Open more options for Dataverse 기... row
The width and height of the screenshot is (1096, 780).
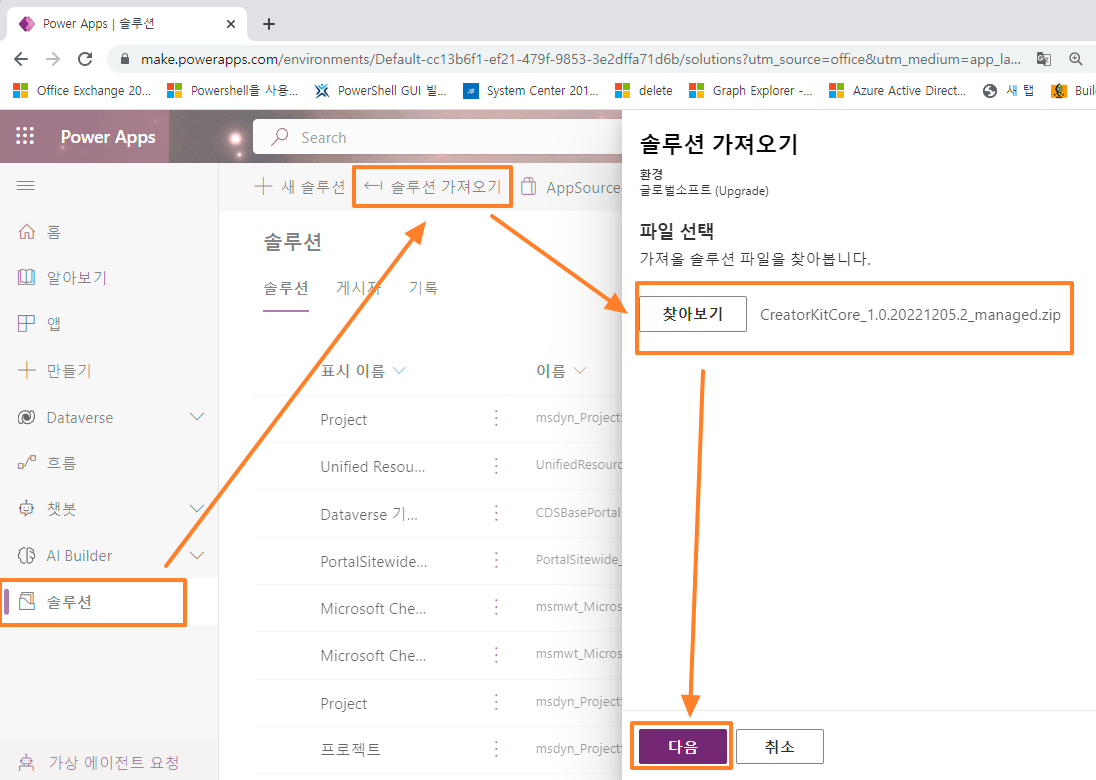[496, 513]
